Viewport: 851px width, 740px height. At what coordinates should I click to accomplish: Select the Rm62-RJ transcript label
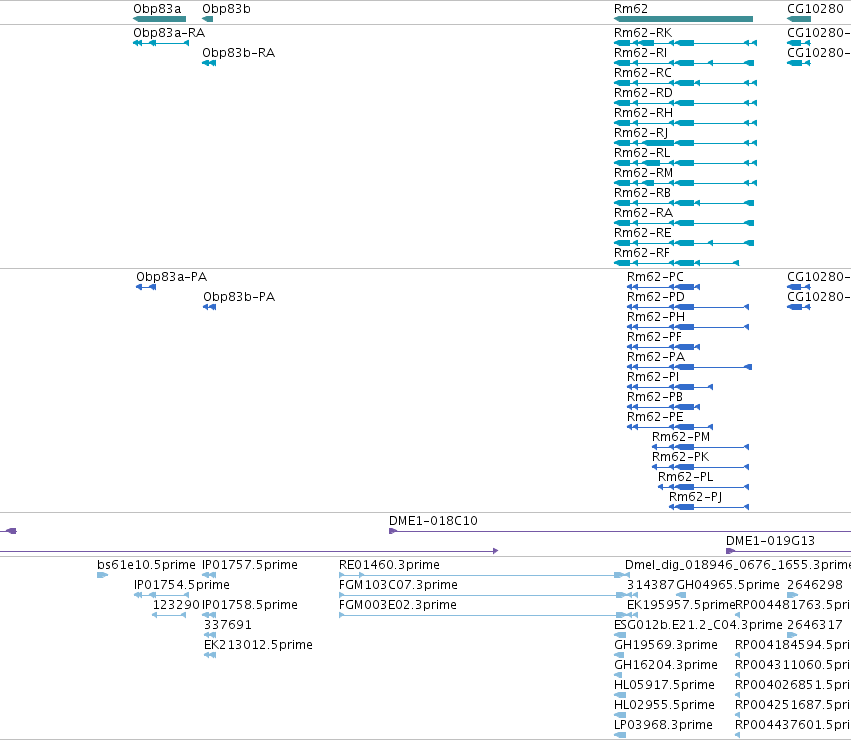point(641,133)
